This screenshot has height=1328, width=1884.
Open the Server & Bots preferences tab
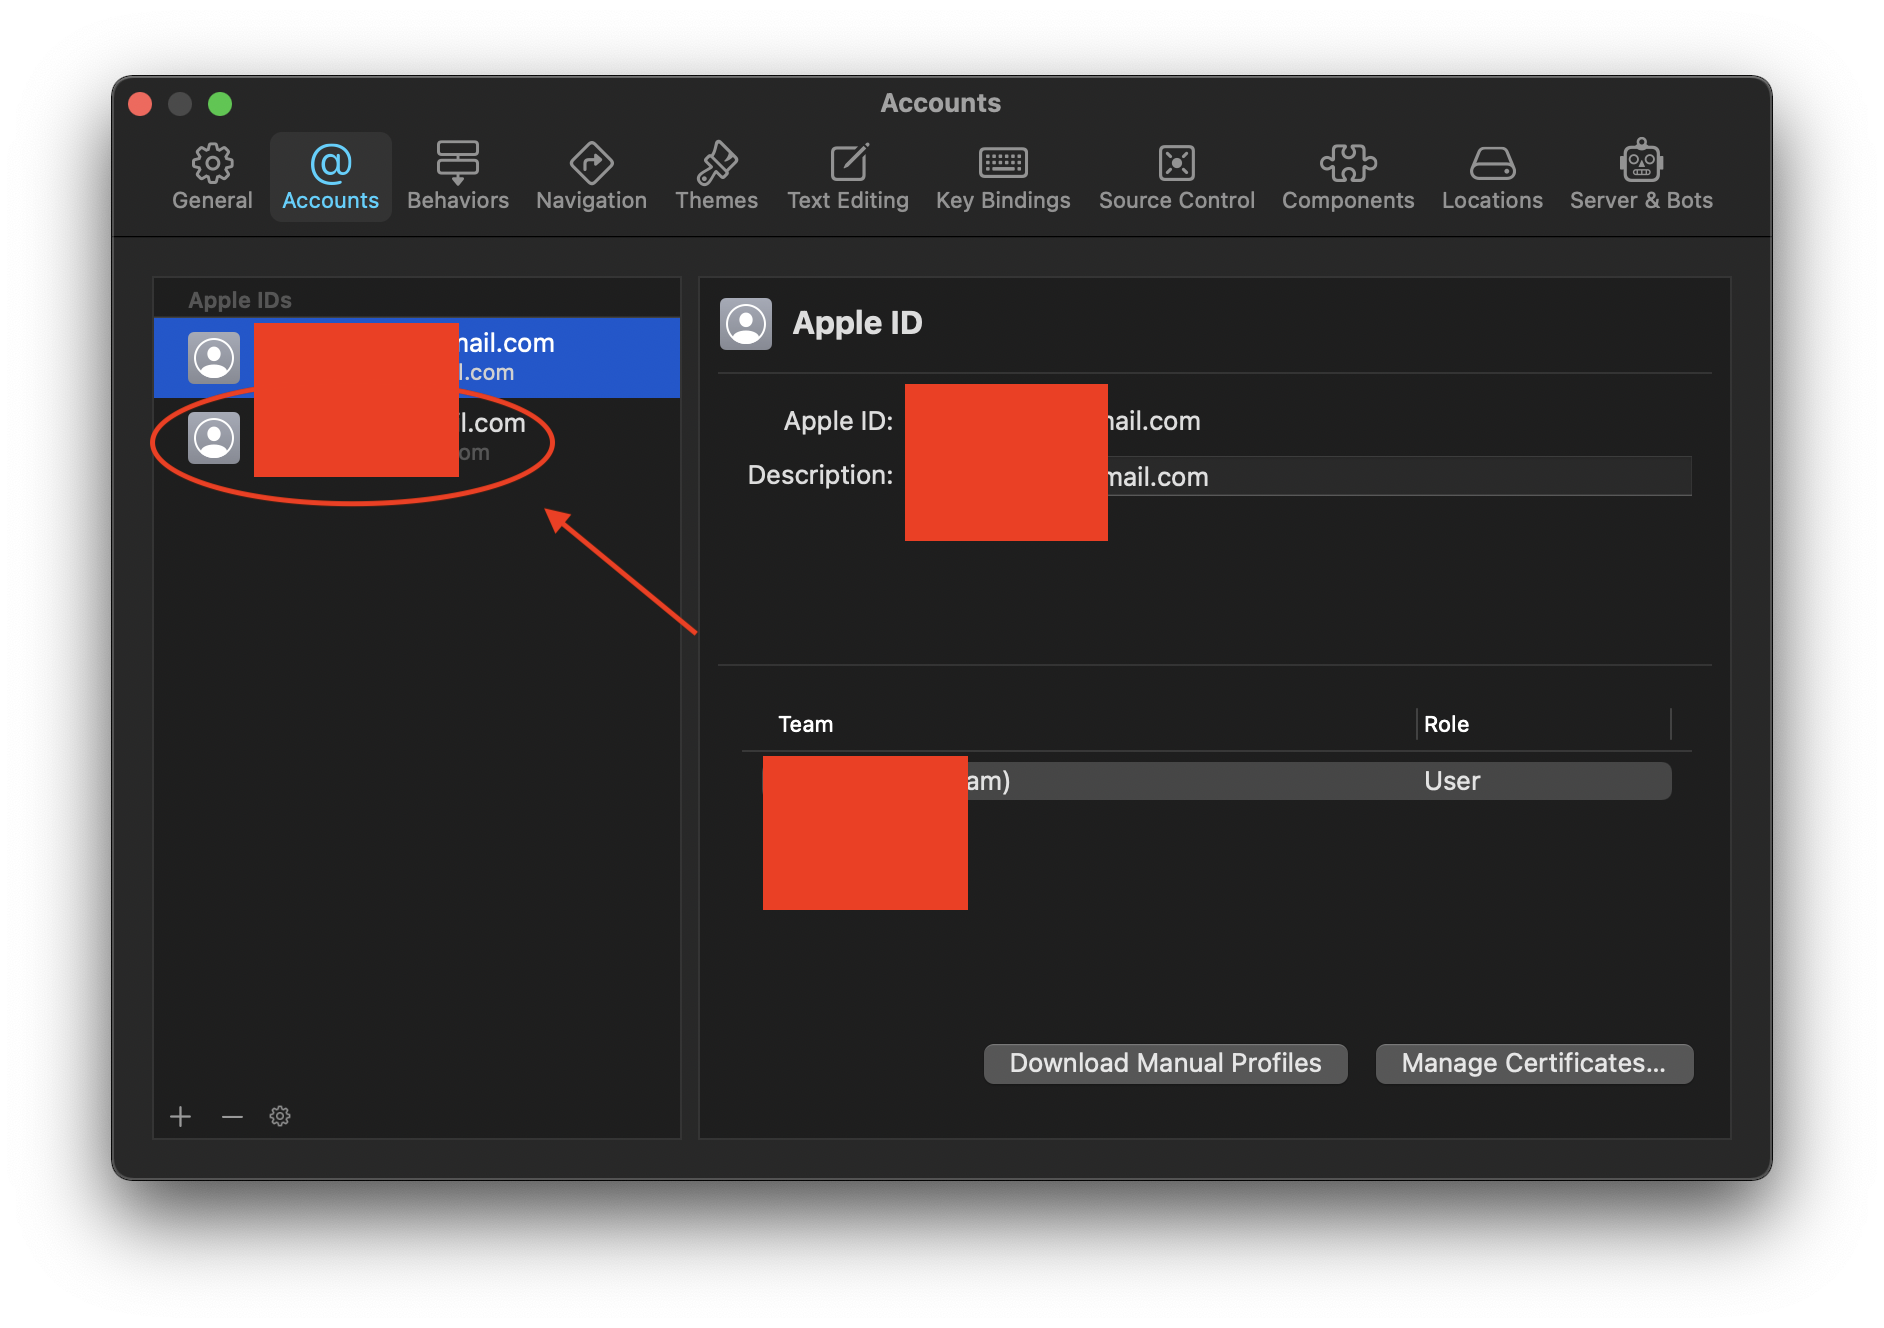1641,177
